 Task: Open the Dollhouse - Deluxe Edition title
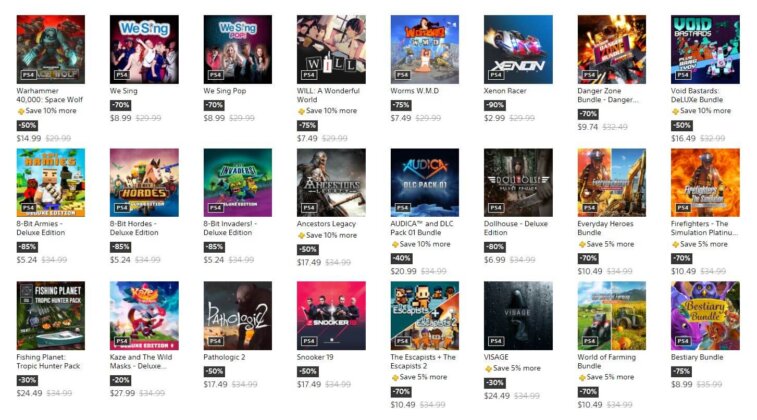point(516,228)
